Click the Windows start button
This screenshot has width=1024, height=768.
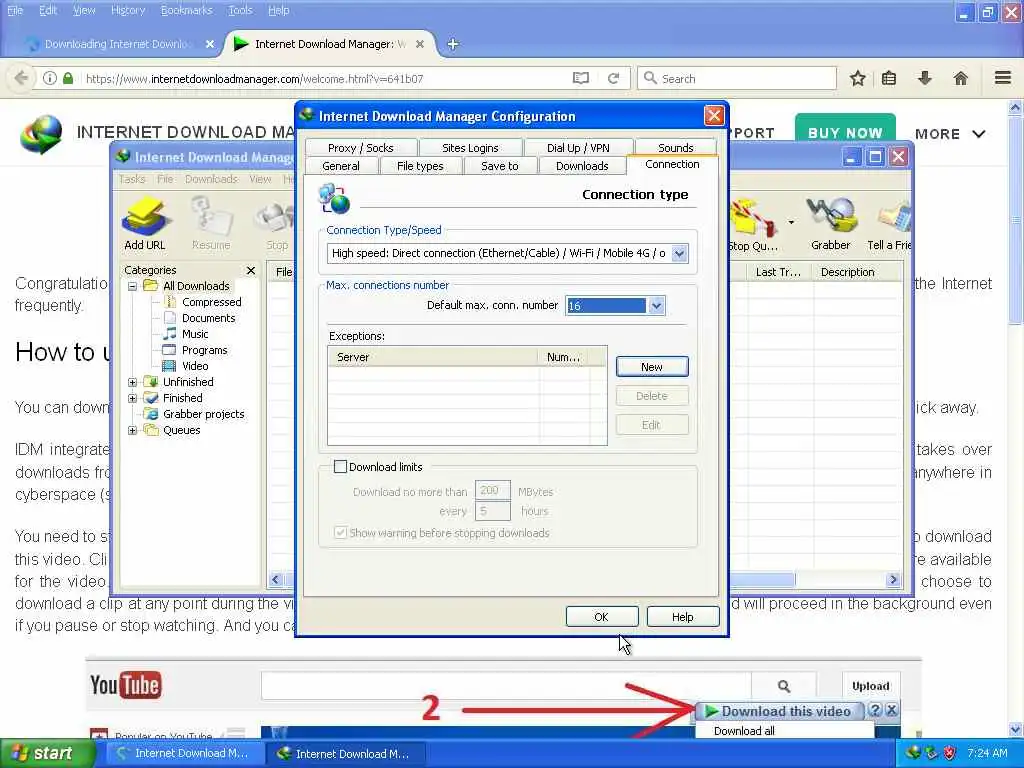pyautogui.click(x=46, y=753)
